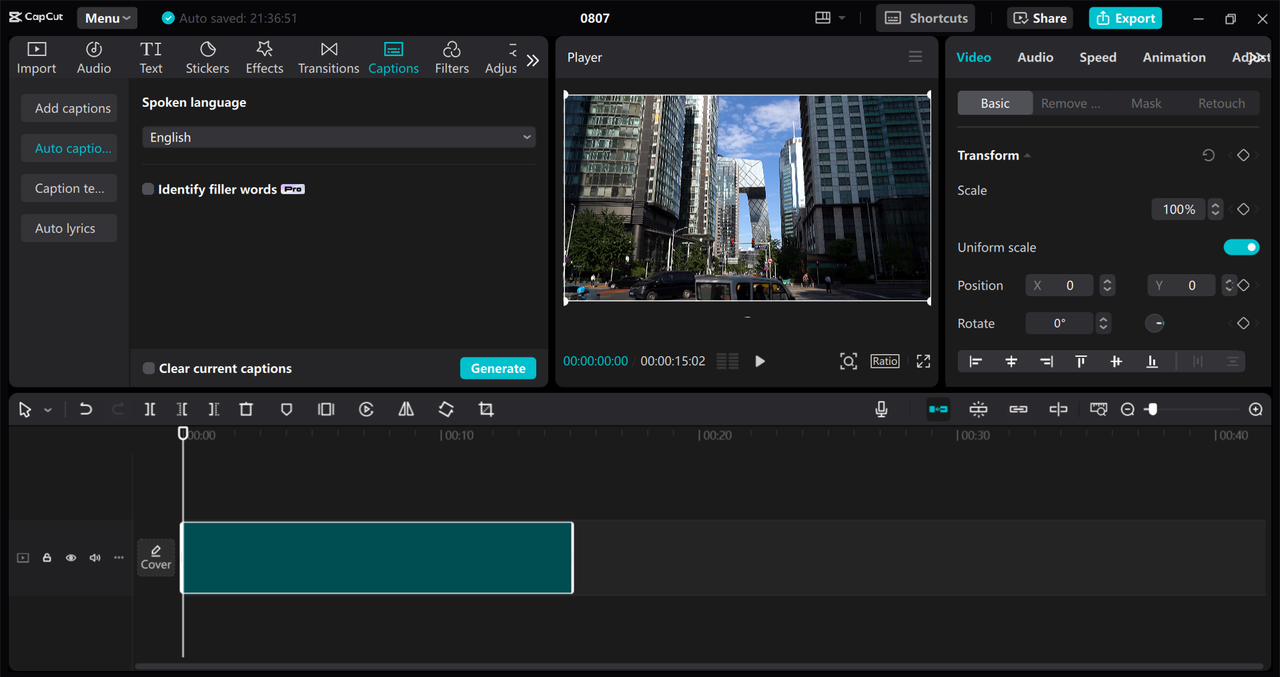Mirror the clip with flip icon
The image size is (1280, 677).
tap(406, 409)
